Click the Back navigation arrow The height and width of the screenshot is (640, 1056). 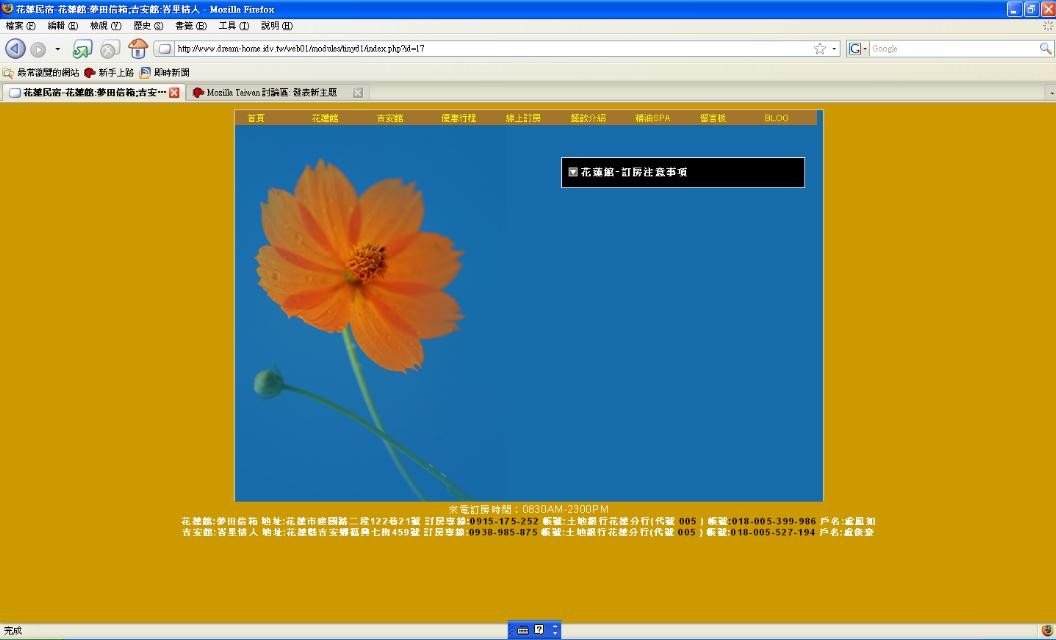pyautogui.click(x=15, y=49)
